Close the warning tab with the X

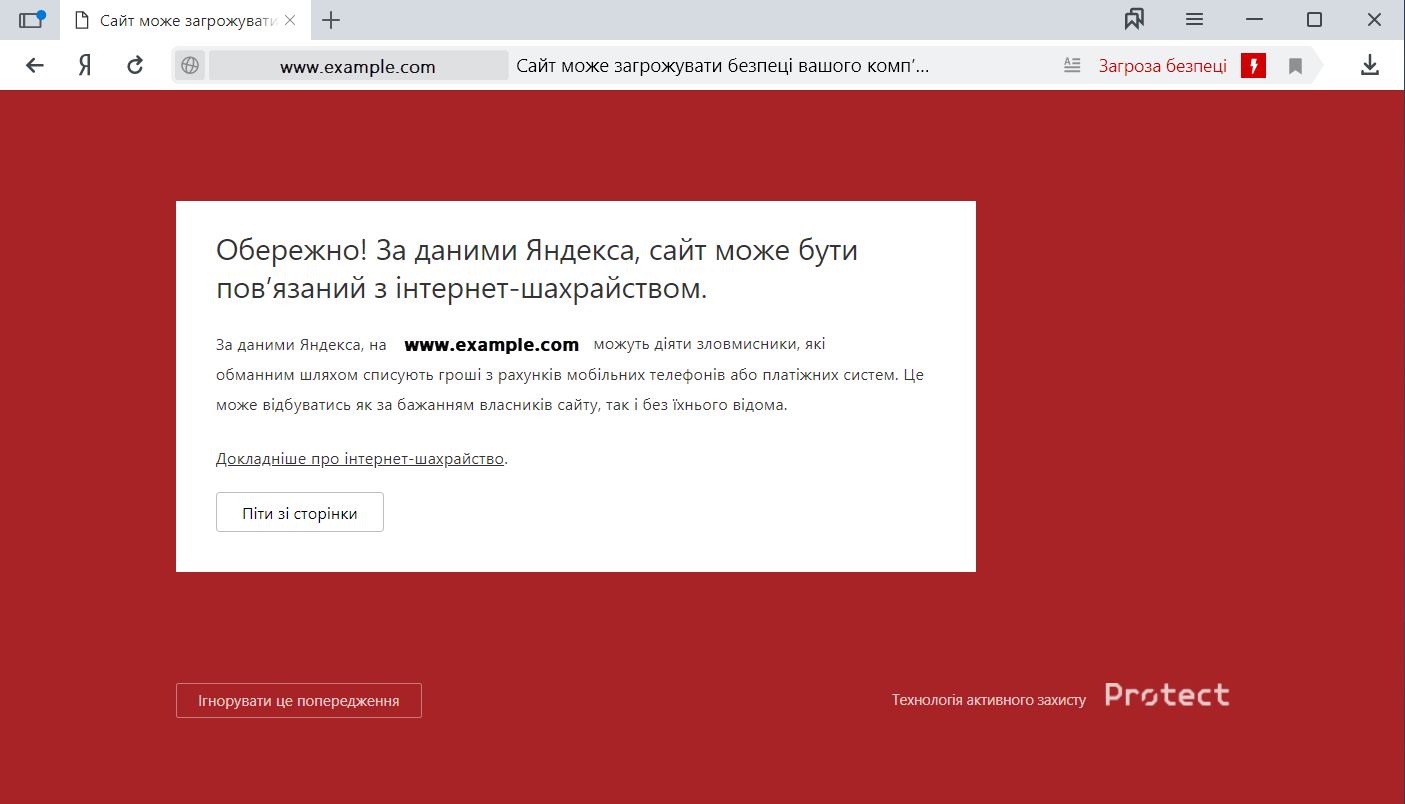click(x=290, y=20)
